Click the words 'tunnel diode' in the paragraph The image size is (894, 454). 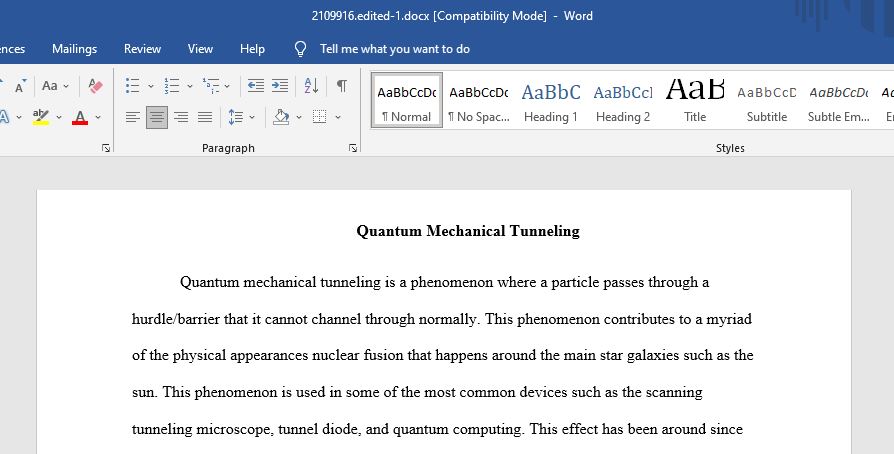pos(319,429)
